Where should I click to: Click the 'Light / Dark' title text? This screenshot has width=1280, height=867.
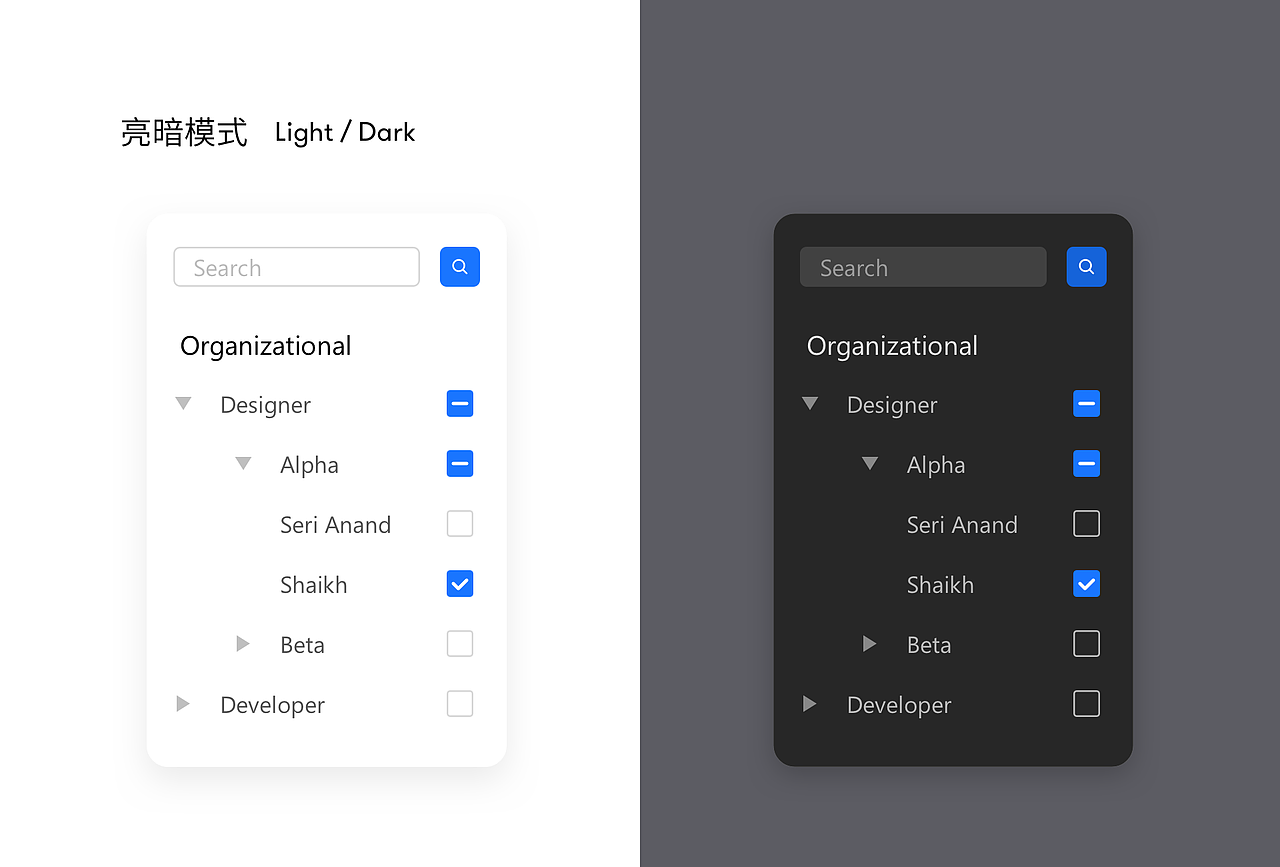click(x=345, y=132)
